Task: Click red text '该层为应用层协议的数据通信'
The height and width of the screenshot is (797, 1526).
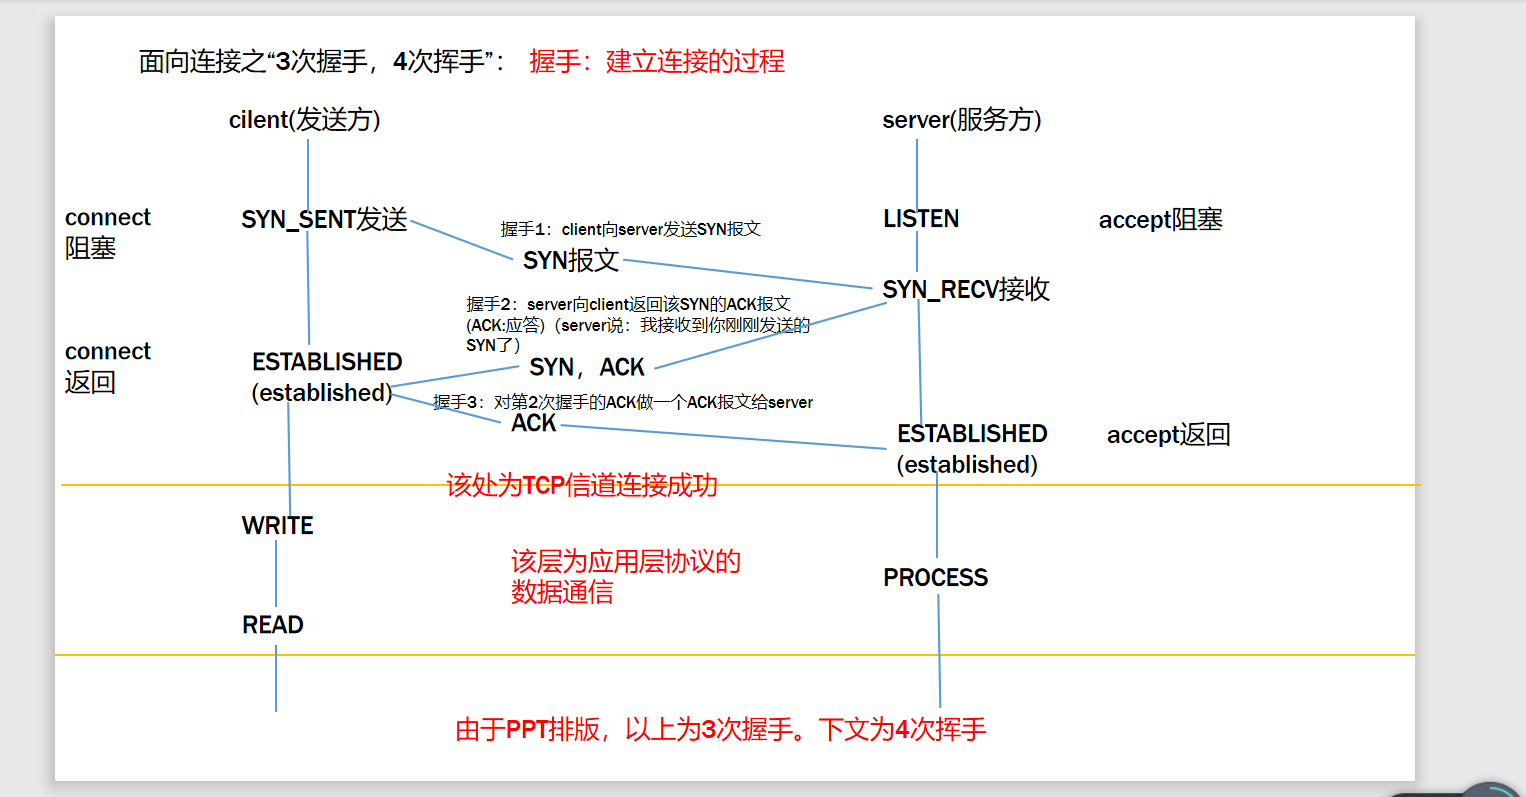Action: (626, 577)
